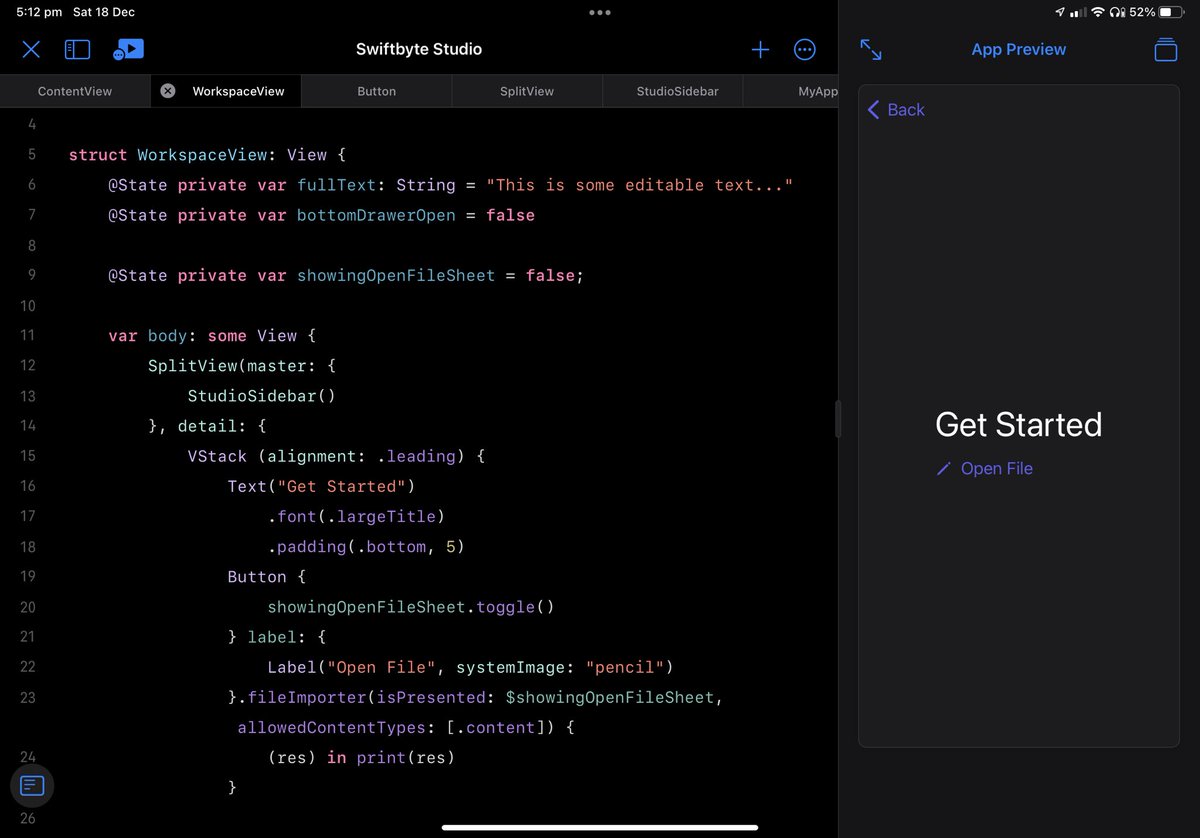Tap the floating editor widget bottom-left

(32, 786)
